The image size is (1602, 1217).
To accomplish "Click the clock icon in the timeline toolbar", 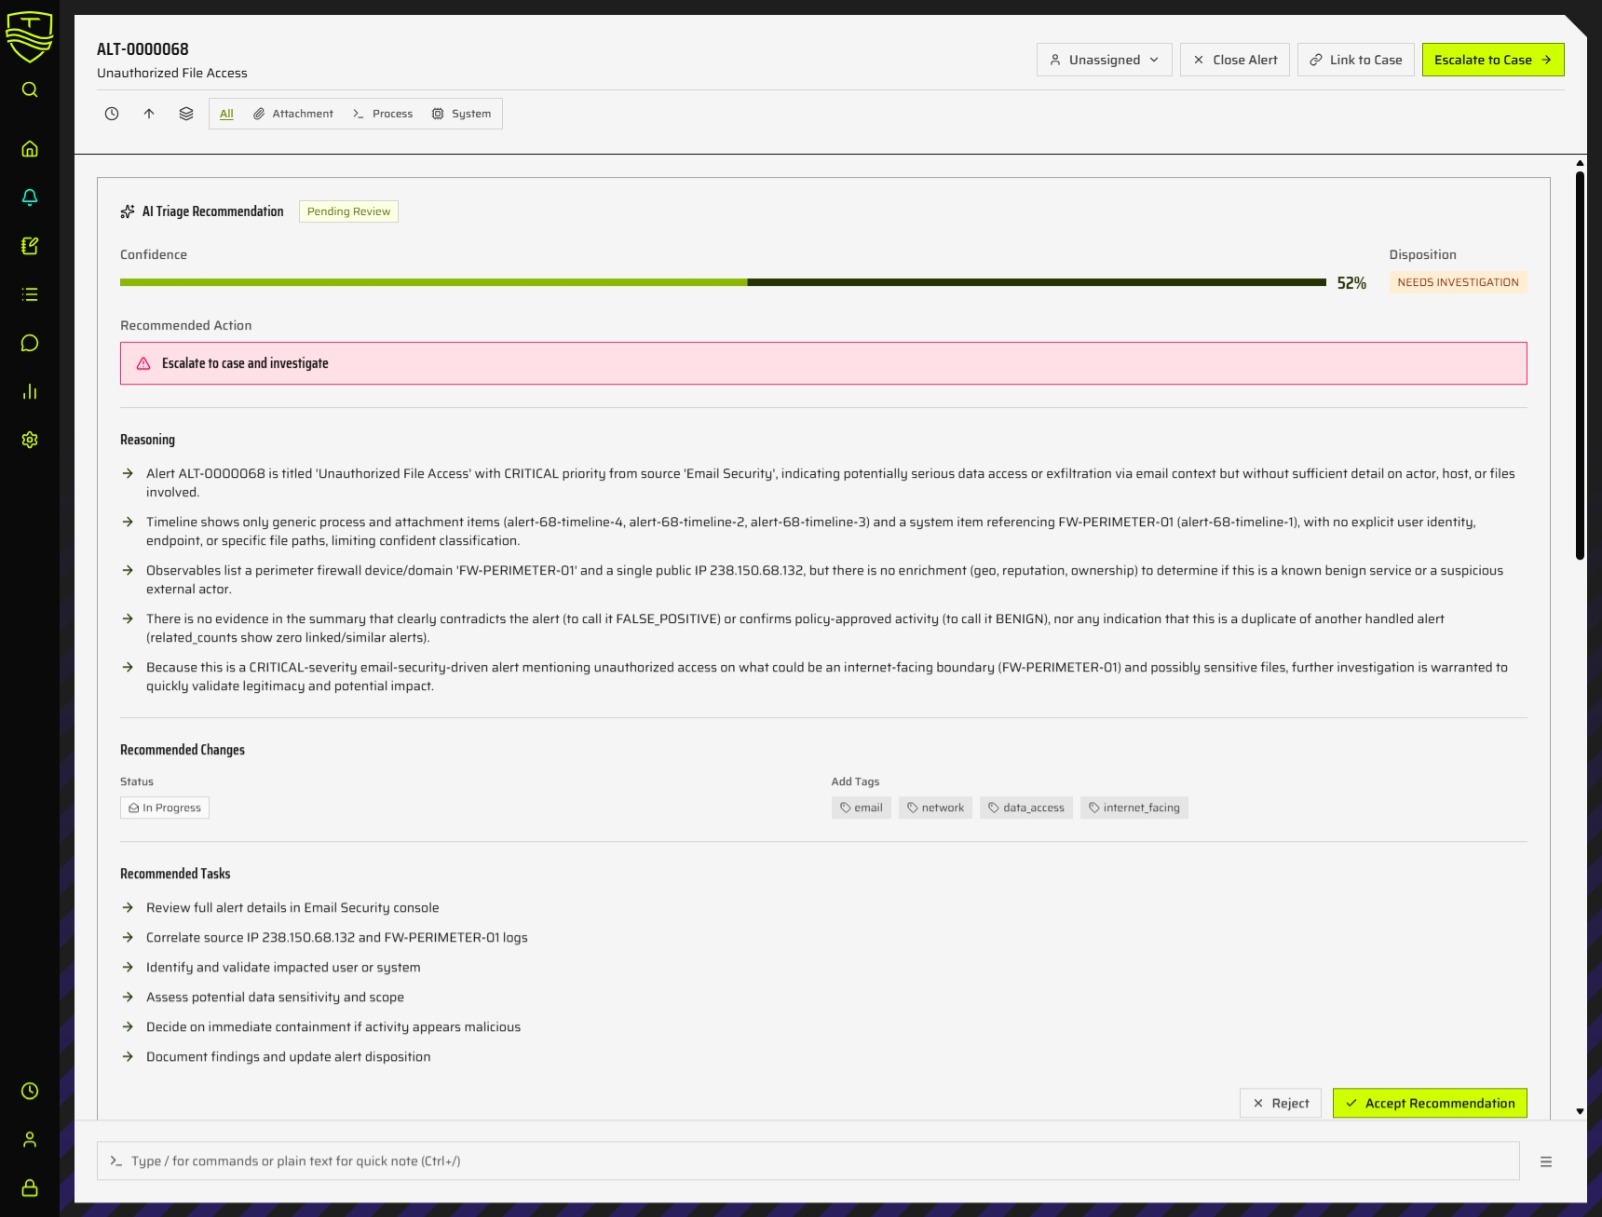I will tap(112, 114).
